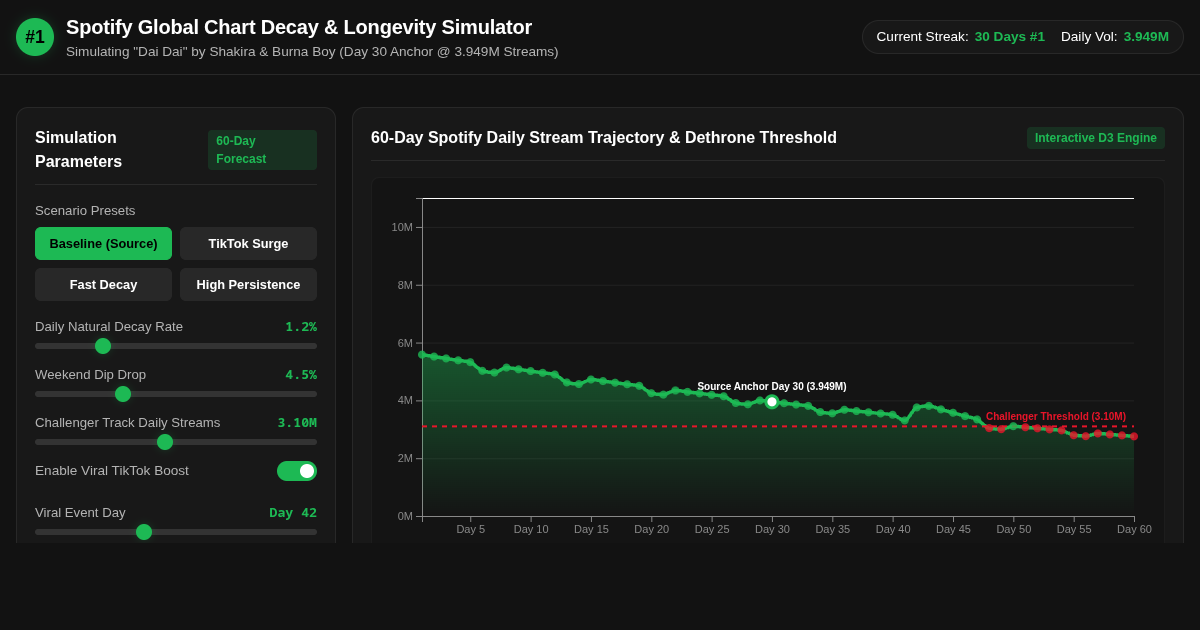Click the first green data point on the chart
The image size is (1200, 630).
pos(422,354)
